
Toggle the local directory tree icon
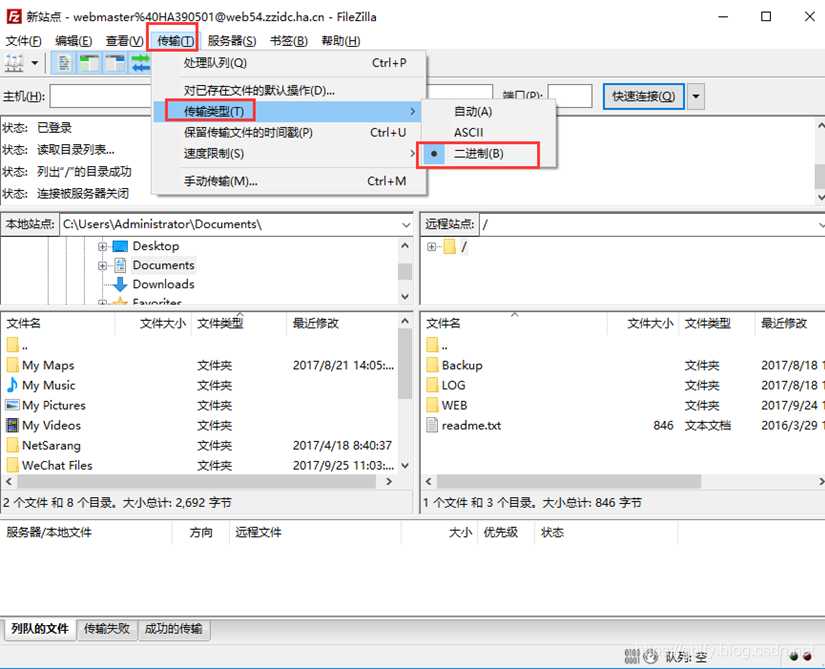pyautogui.click(x=88, y=62)
